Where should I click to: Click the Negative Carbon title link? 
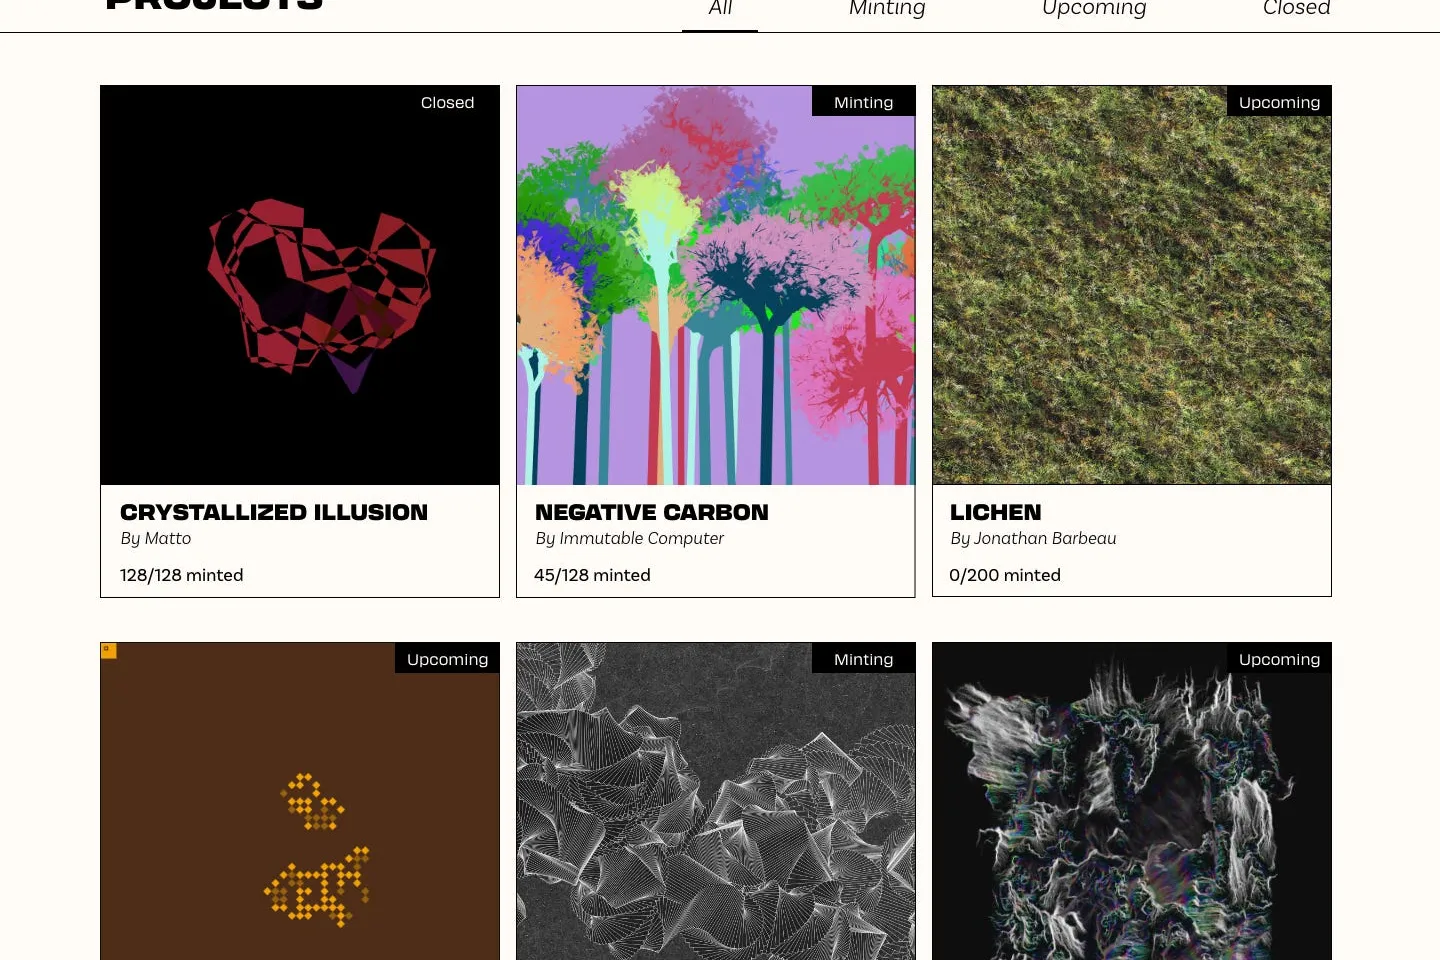[x=652, y=512]
